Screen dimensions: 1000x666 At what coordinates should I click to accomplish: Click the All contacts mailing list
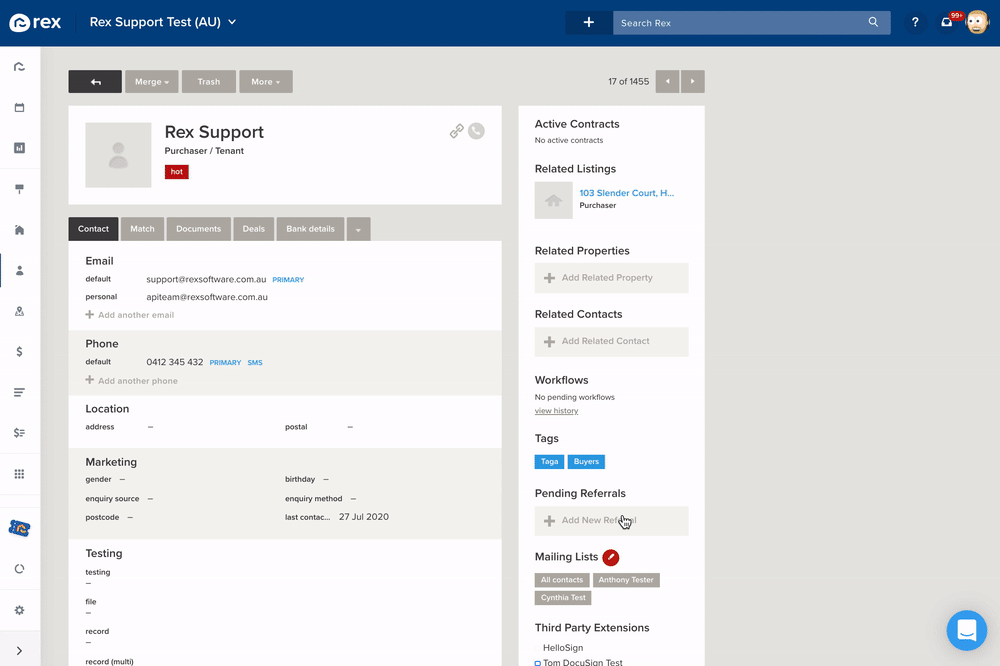(562, 580)
